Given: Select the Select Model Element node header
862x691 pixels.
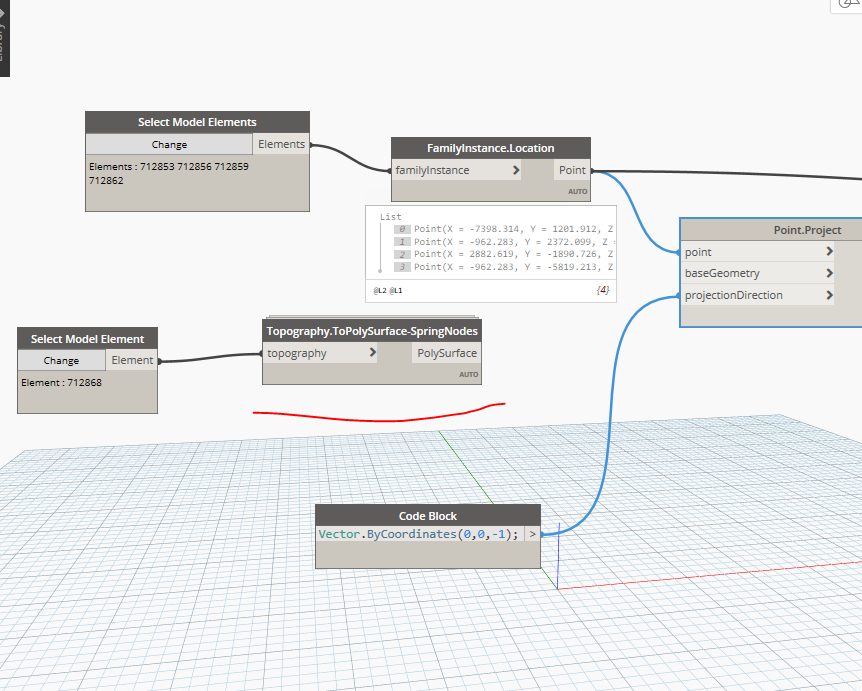Looking at the screenshot, I should (87, 339).
